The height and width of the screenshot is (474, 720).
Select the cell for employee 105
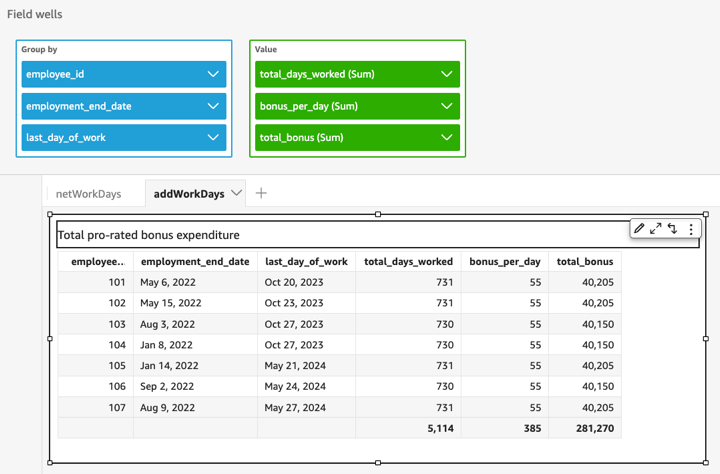93,365
